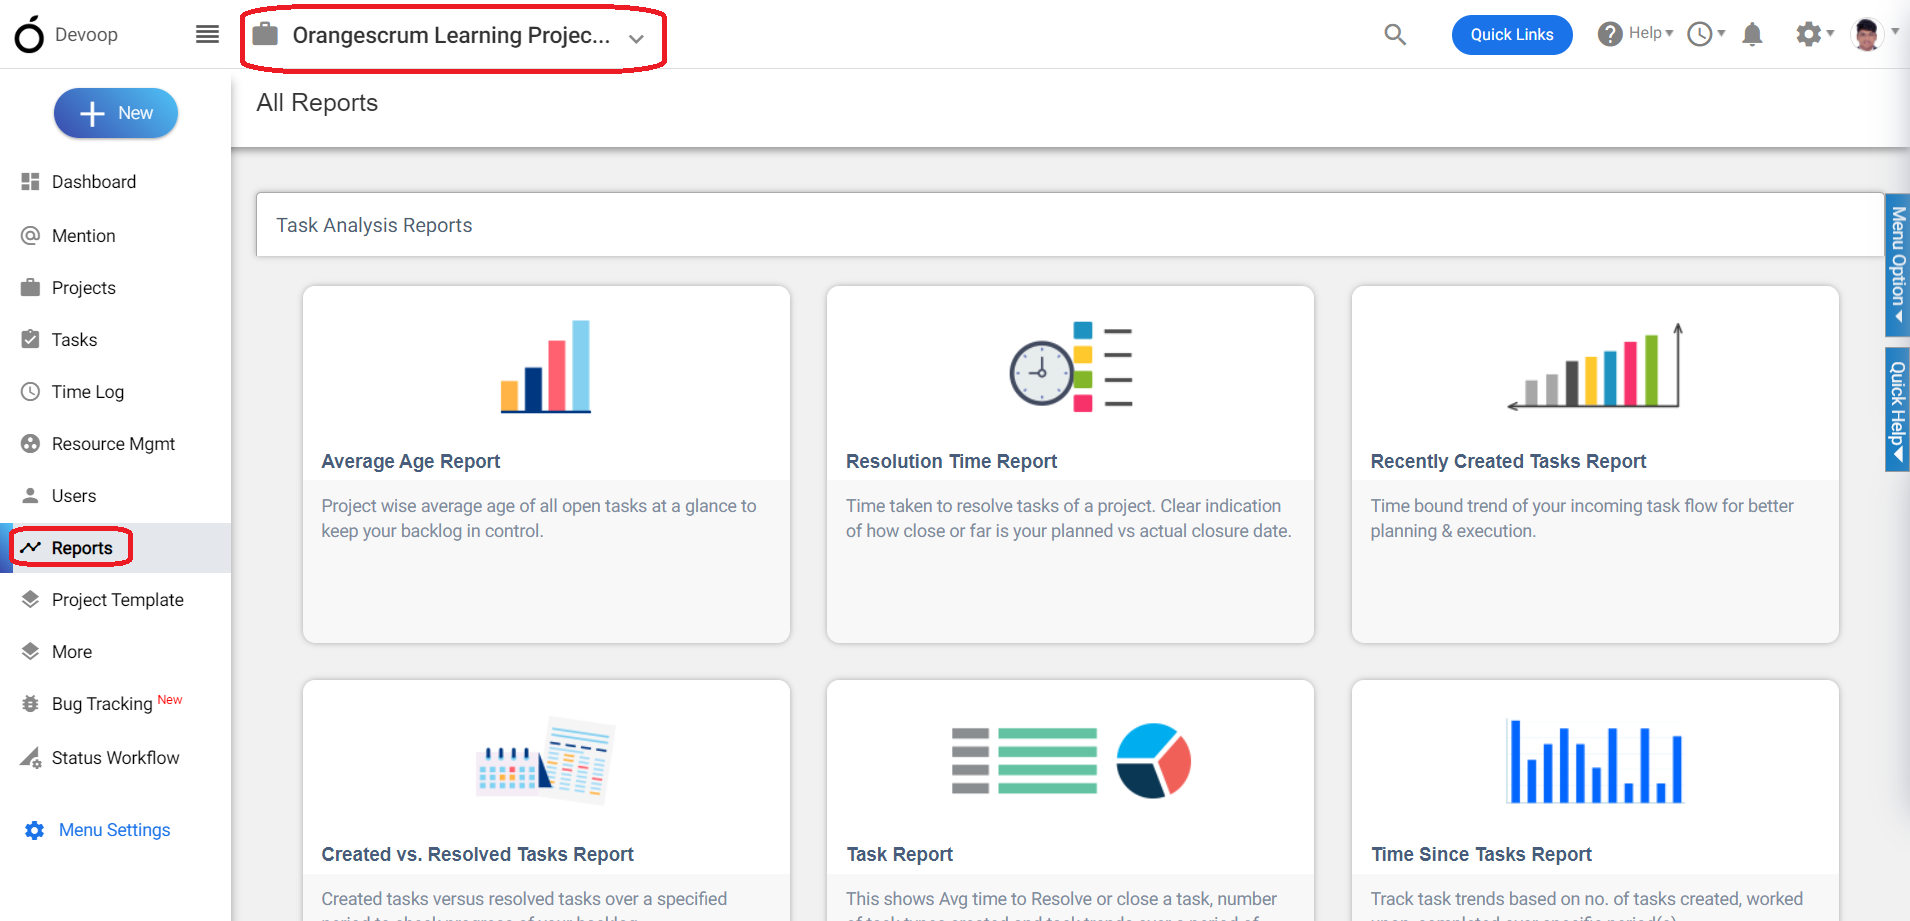Open the clock timer icon in header

[1700, 34]
